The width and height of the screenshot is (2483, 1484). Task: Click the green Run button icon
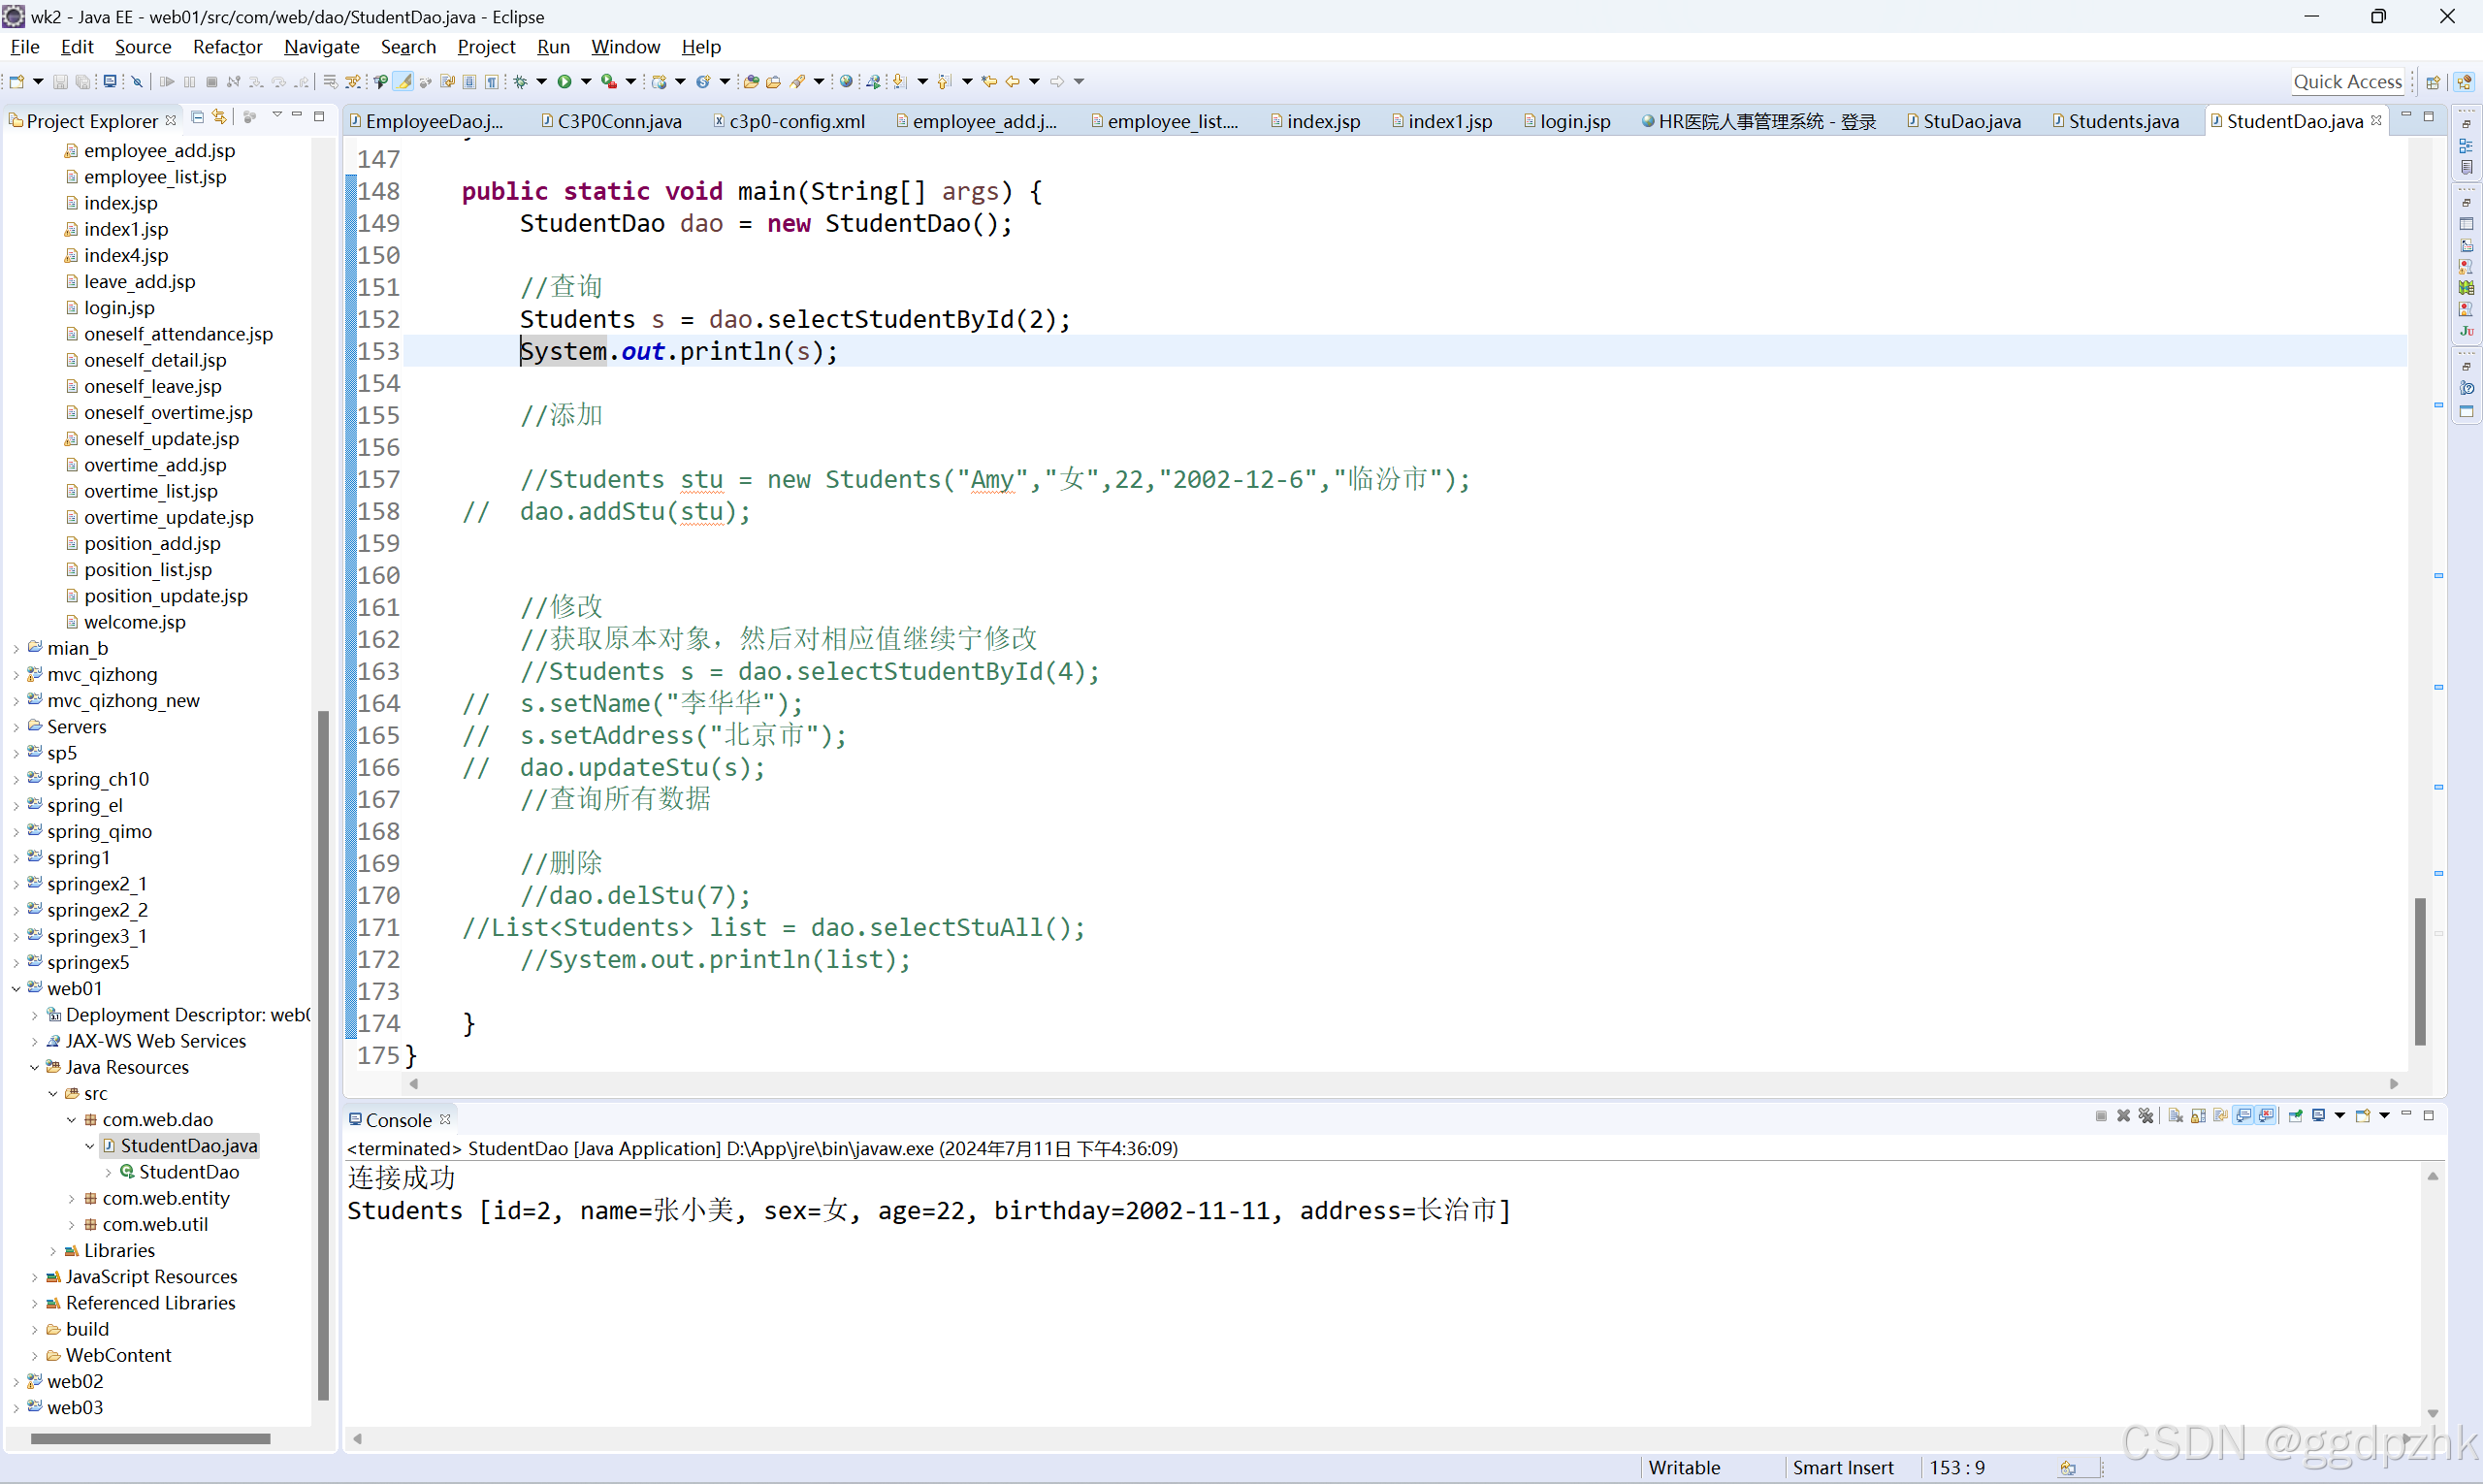click(564, 82)
